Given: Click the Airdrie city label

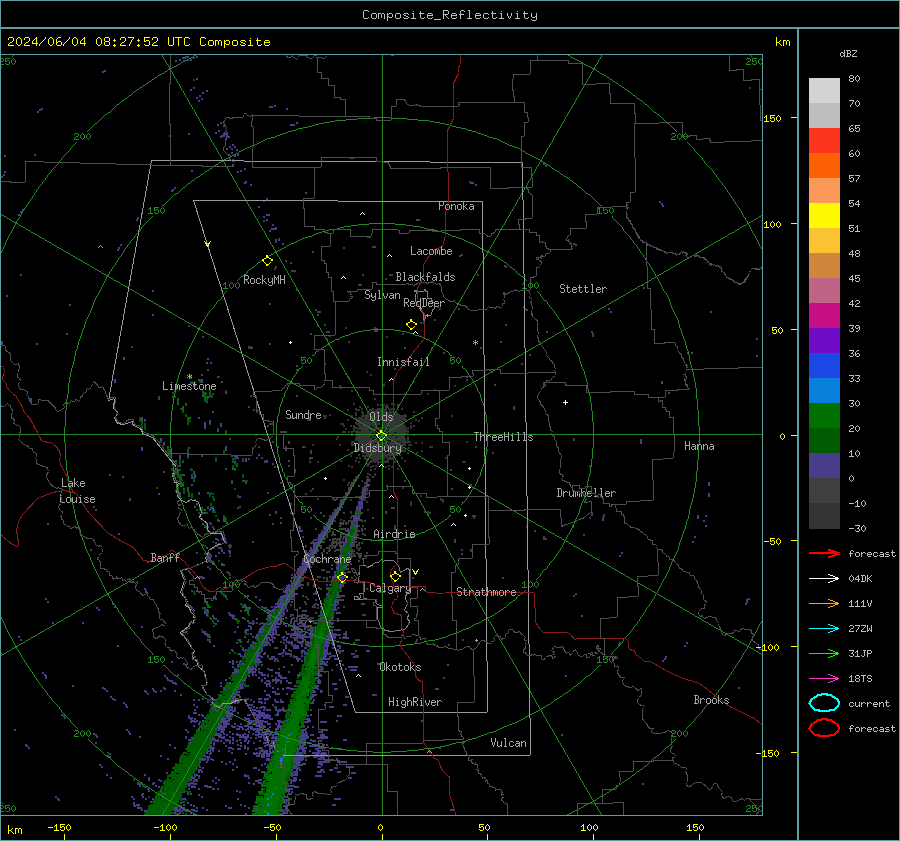Looking at the screenshot, I should click(x=394, y=534).
